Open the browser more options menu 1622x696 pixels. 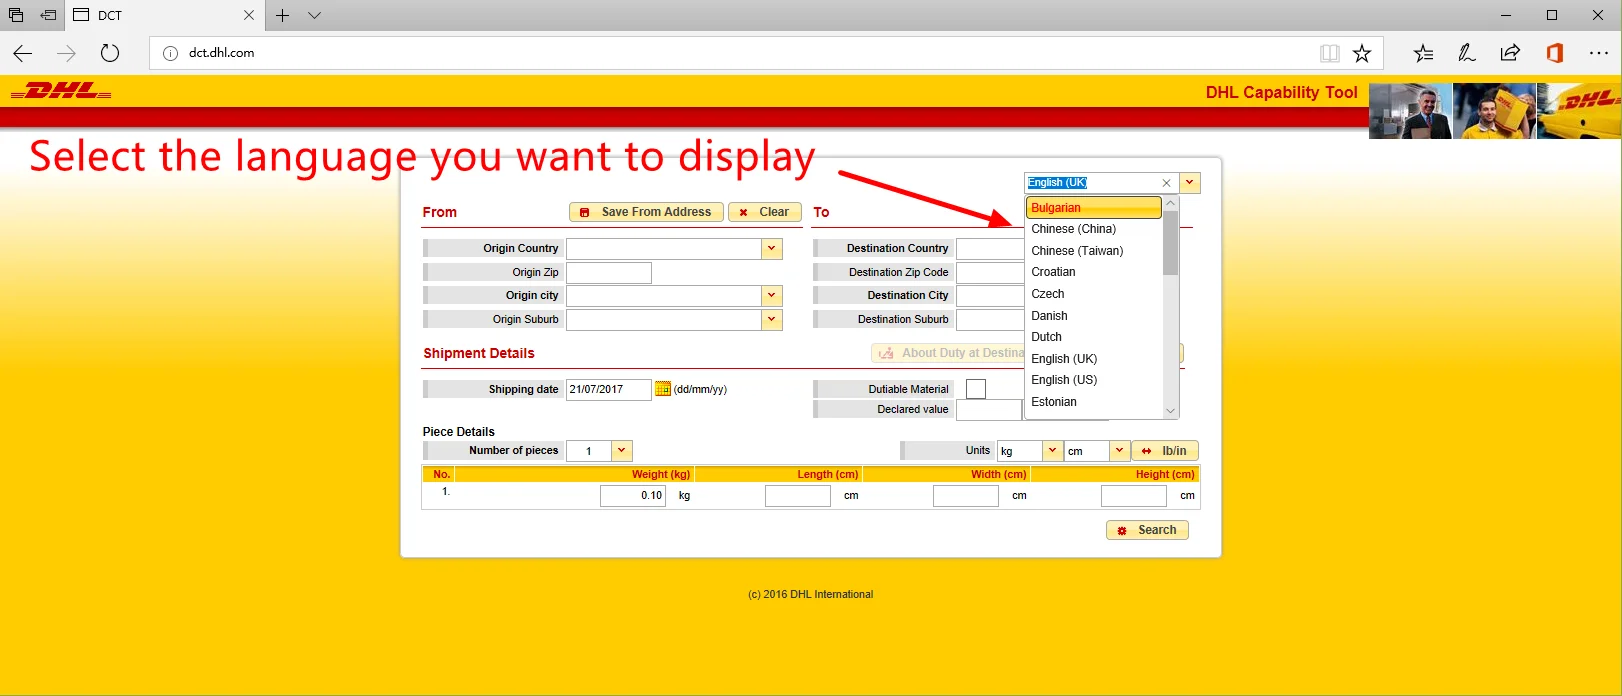coord(1598,53)
